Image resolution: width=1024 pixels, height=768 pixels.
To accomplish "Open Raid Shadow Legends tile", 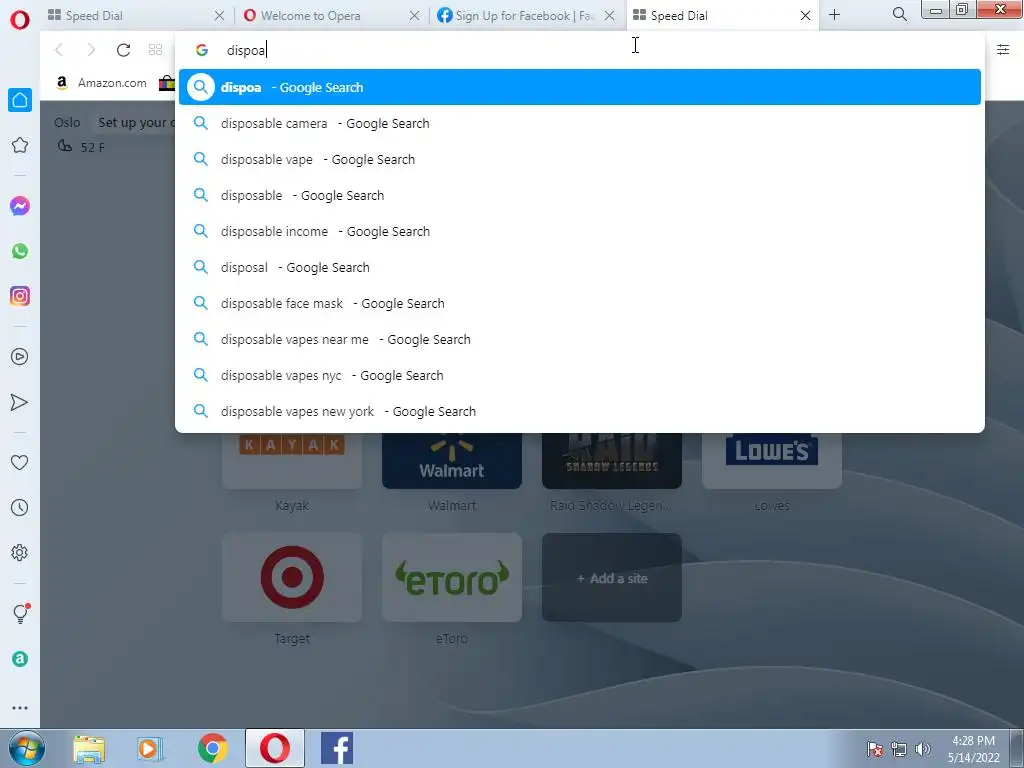I will (612, 460).
